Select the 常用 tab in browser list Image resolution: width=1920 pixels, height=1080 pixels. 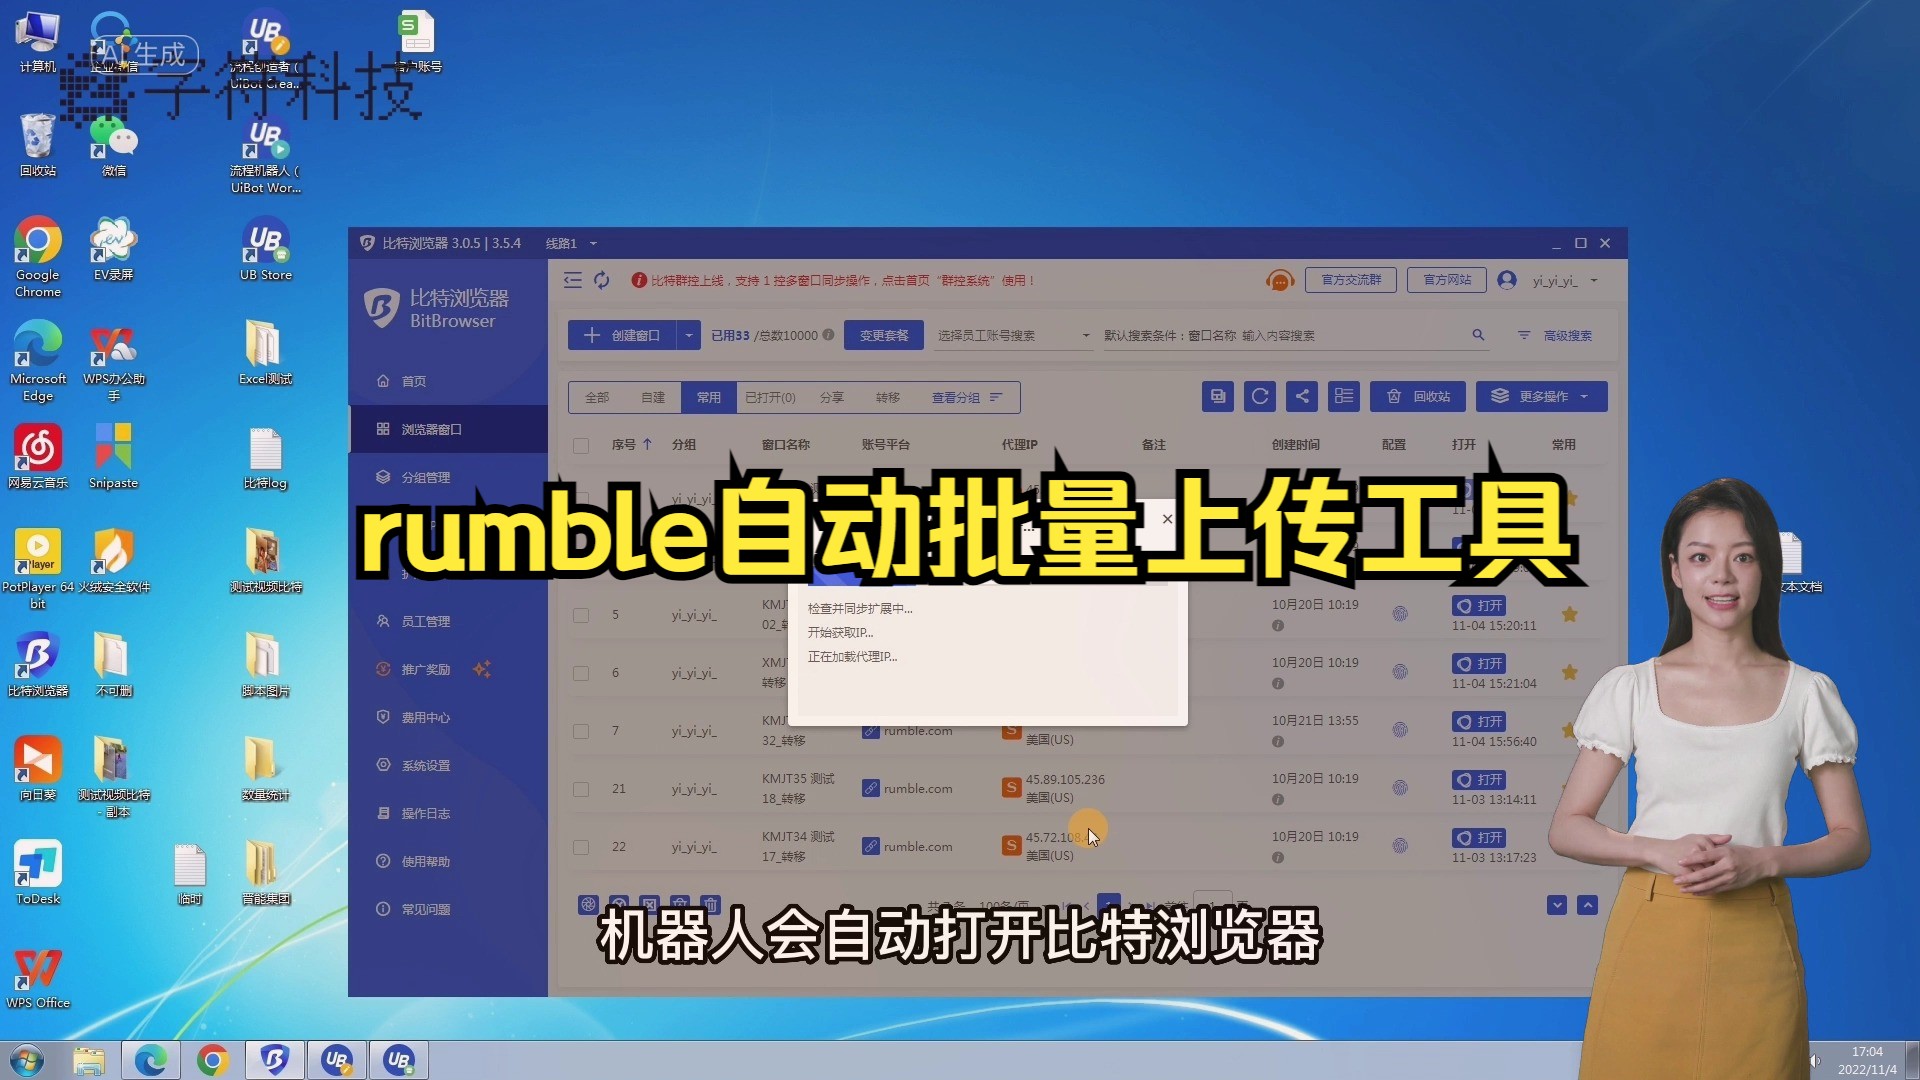pyautogui.click(x=708, y=397)
